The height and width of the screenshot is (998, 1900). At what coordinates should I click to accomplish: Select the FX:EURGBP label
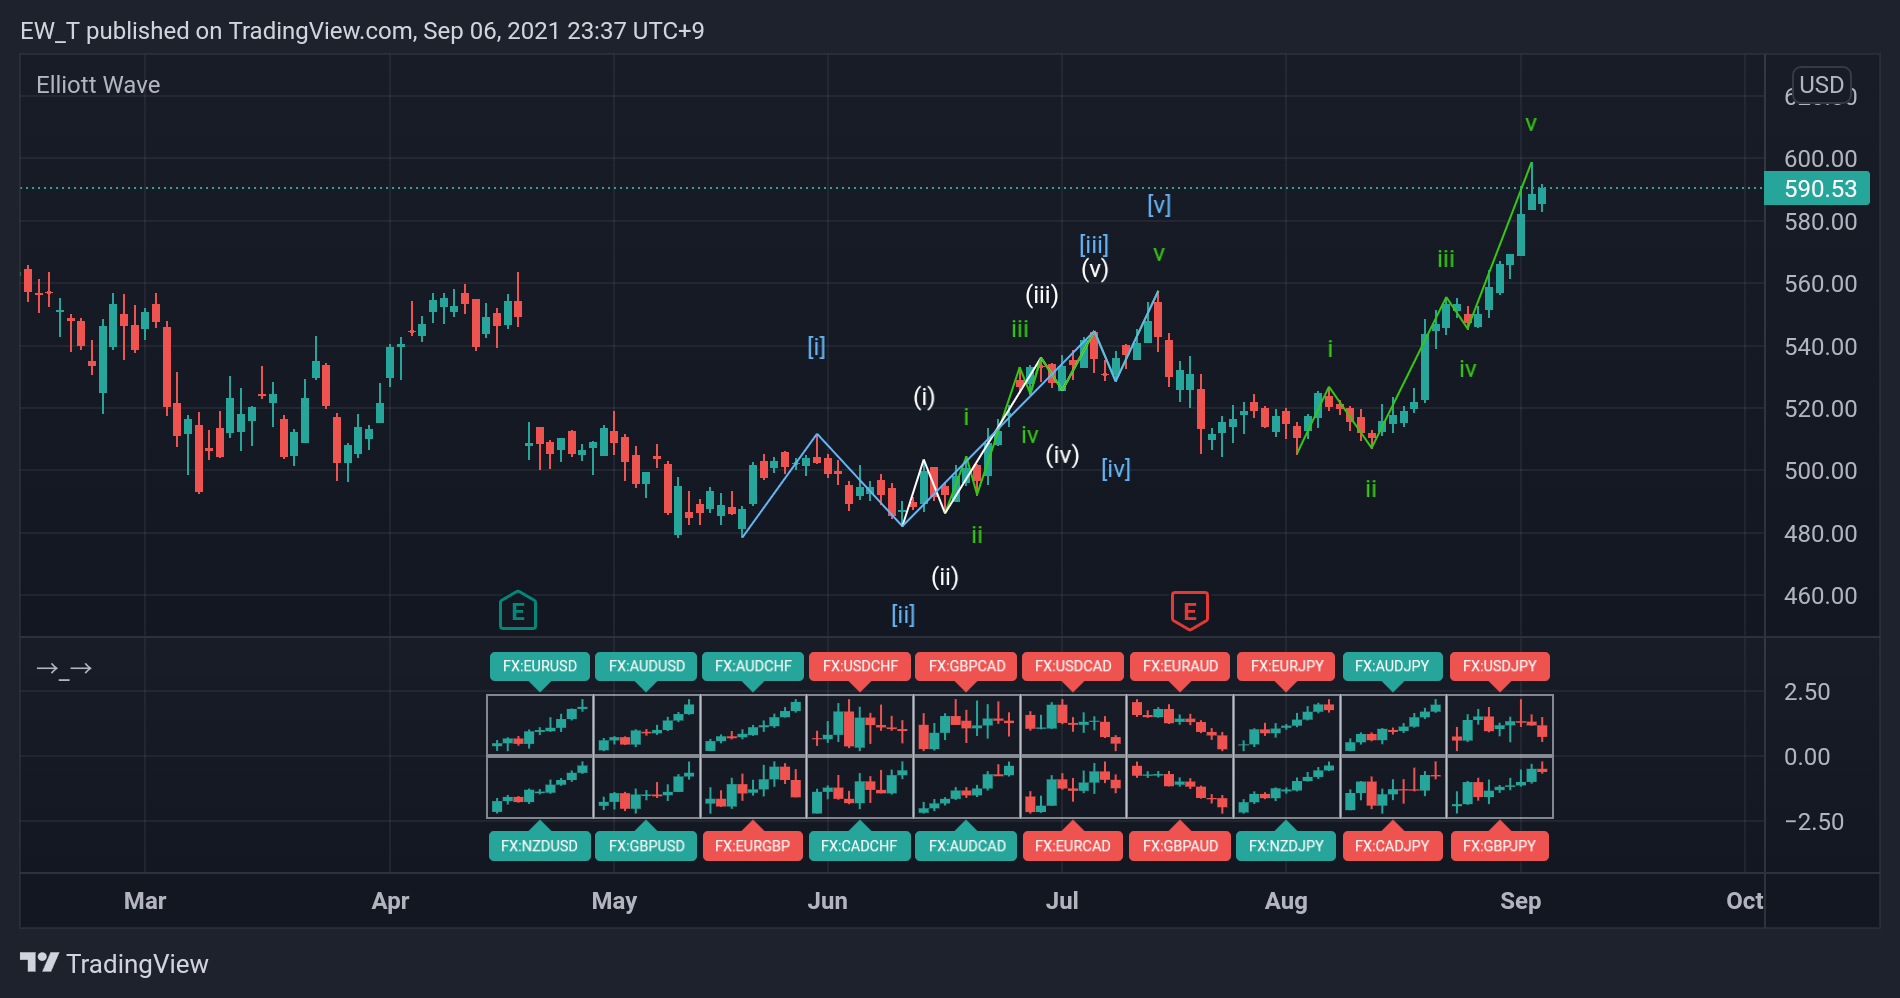tap(752, 846)
